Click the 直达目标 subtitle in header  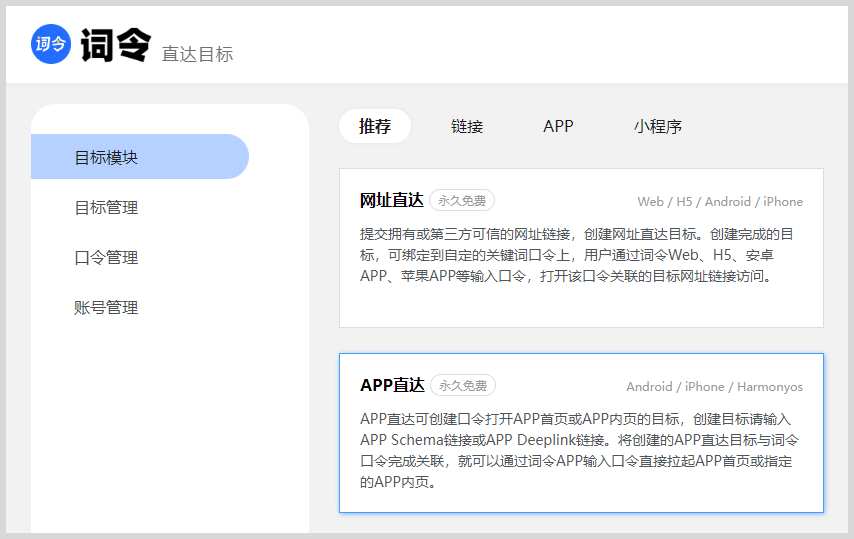(x=197, y=54)
